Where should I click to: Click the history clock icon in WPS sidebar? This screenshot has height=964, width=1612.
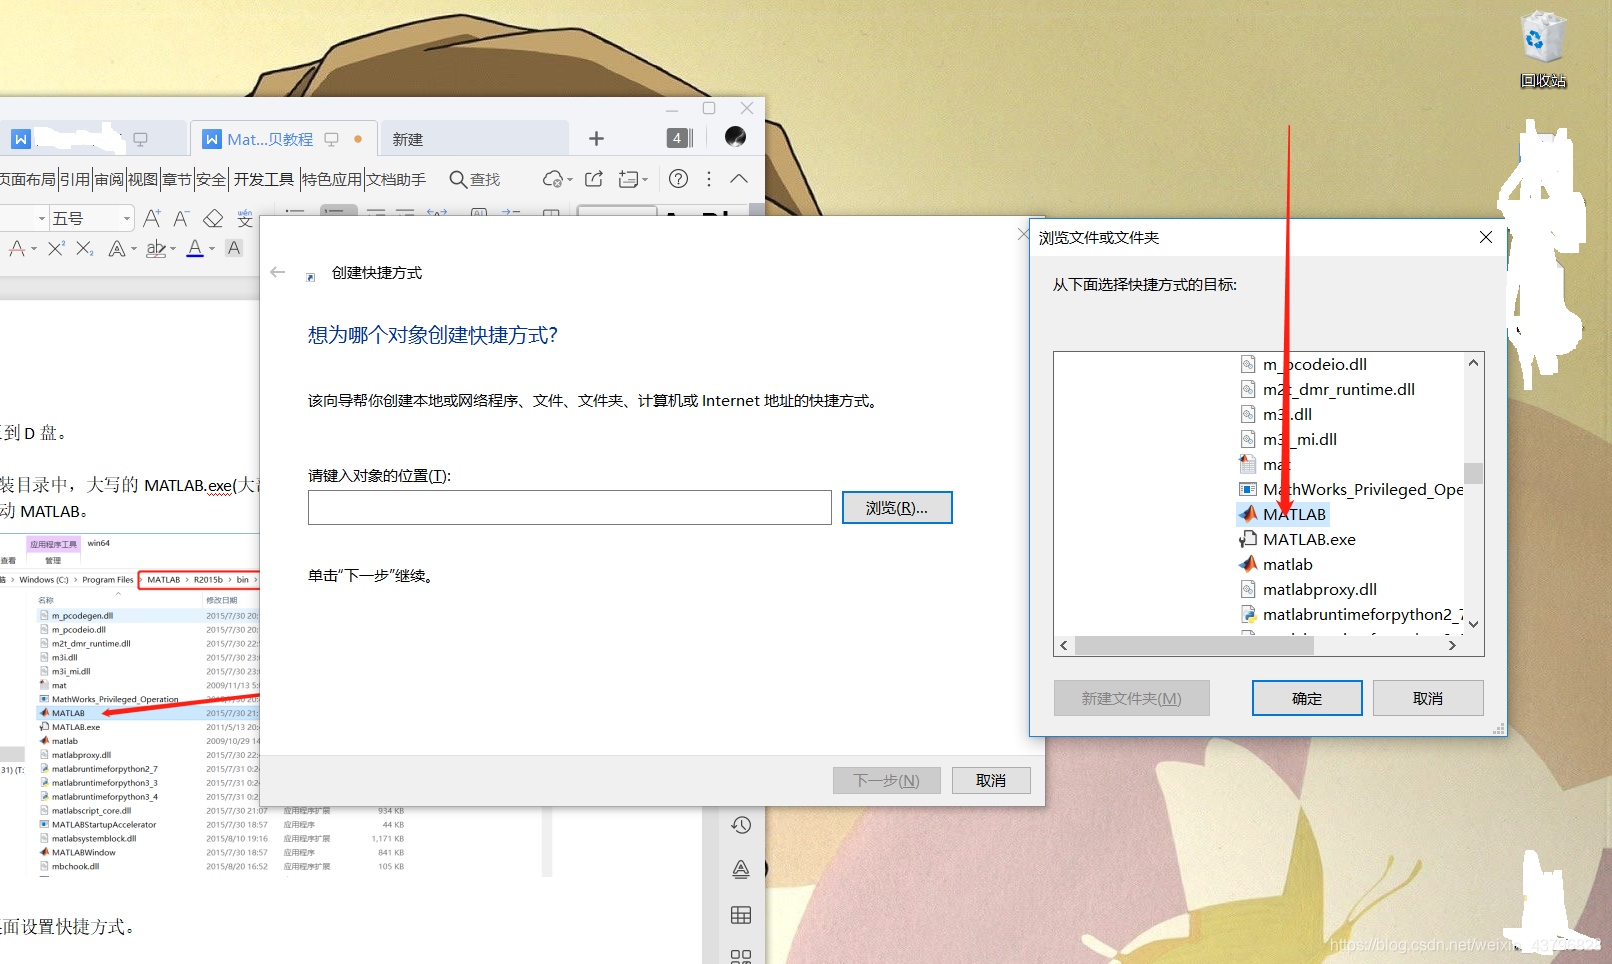[x=741, y=825]
